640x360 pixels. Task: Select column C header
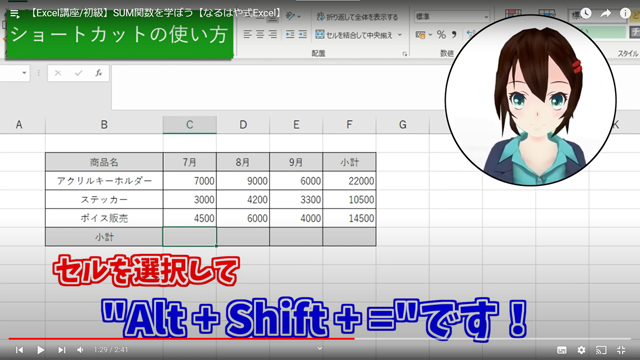coord(190,124)
